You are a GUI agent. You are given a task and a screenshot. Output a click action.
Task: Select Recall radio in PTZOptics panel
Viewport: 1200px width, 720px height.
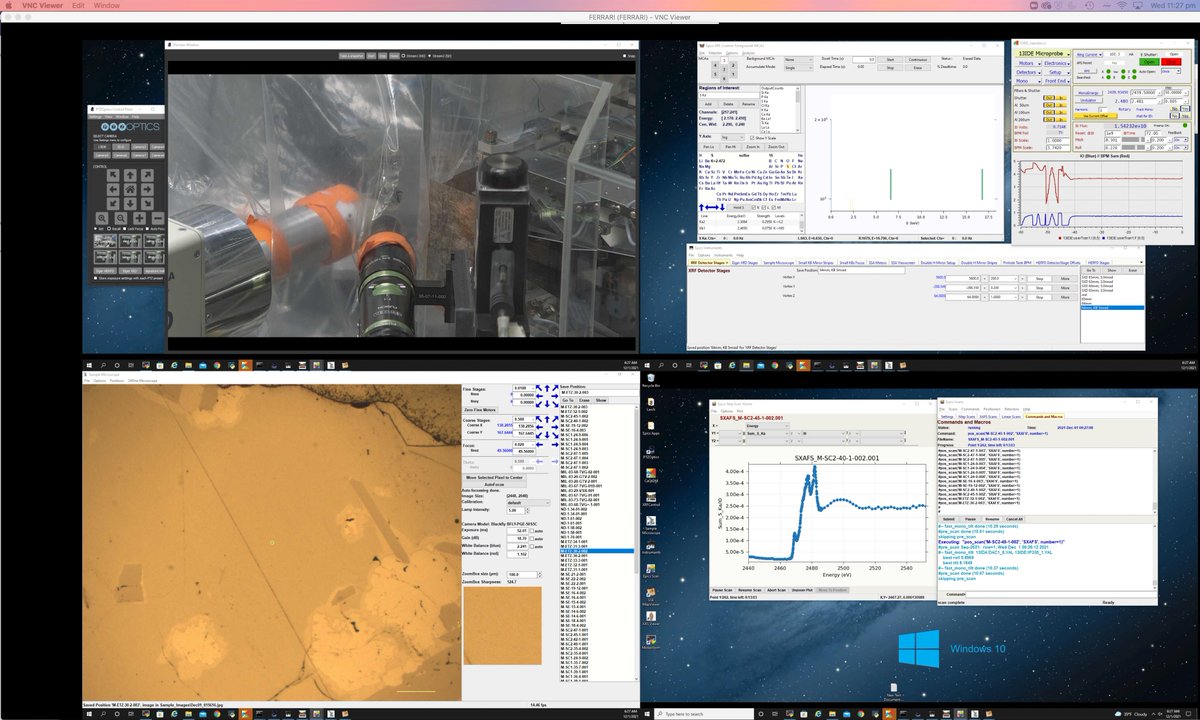[x=109, y=228]
